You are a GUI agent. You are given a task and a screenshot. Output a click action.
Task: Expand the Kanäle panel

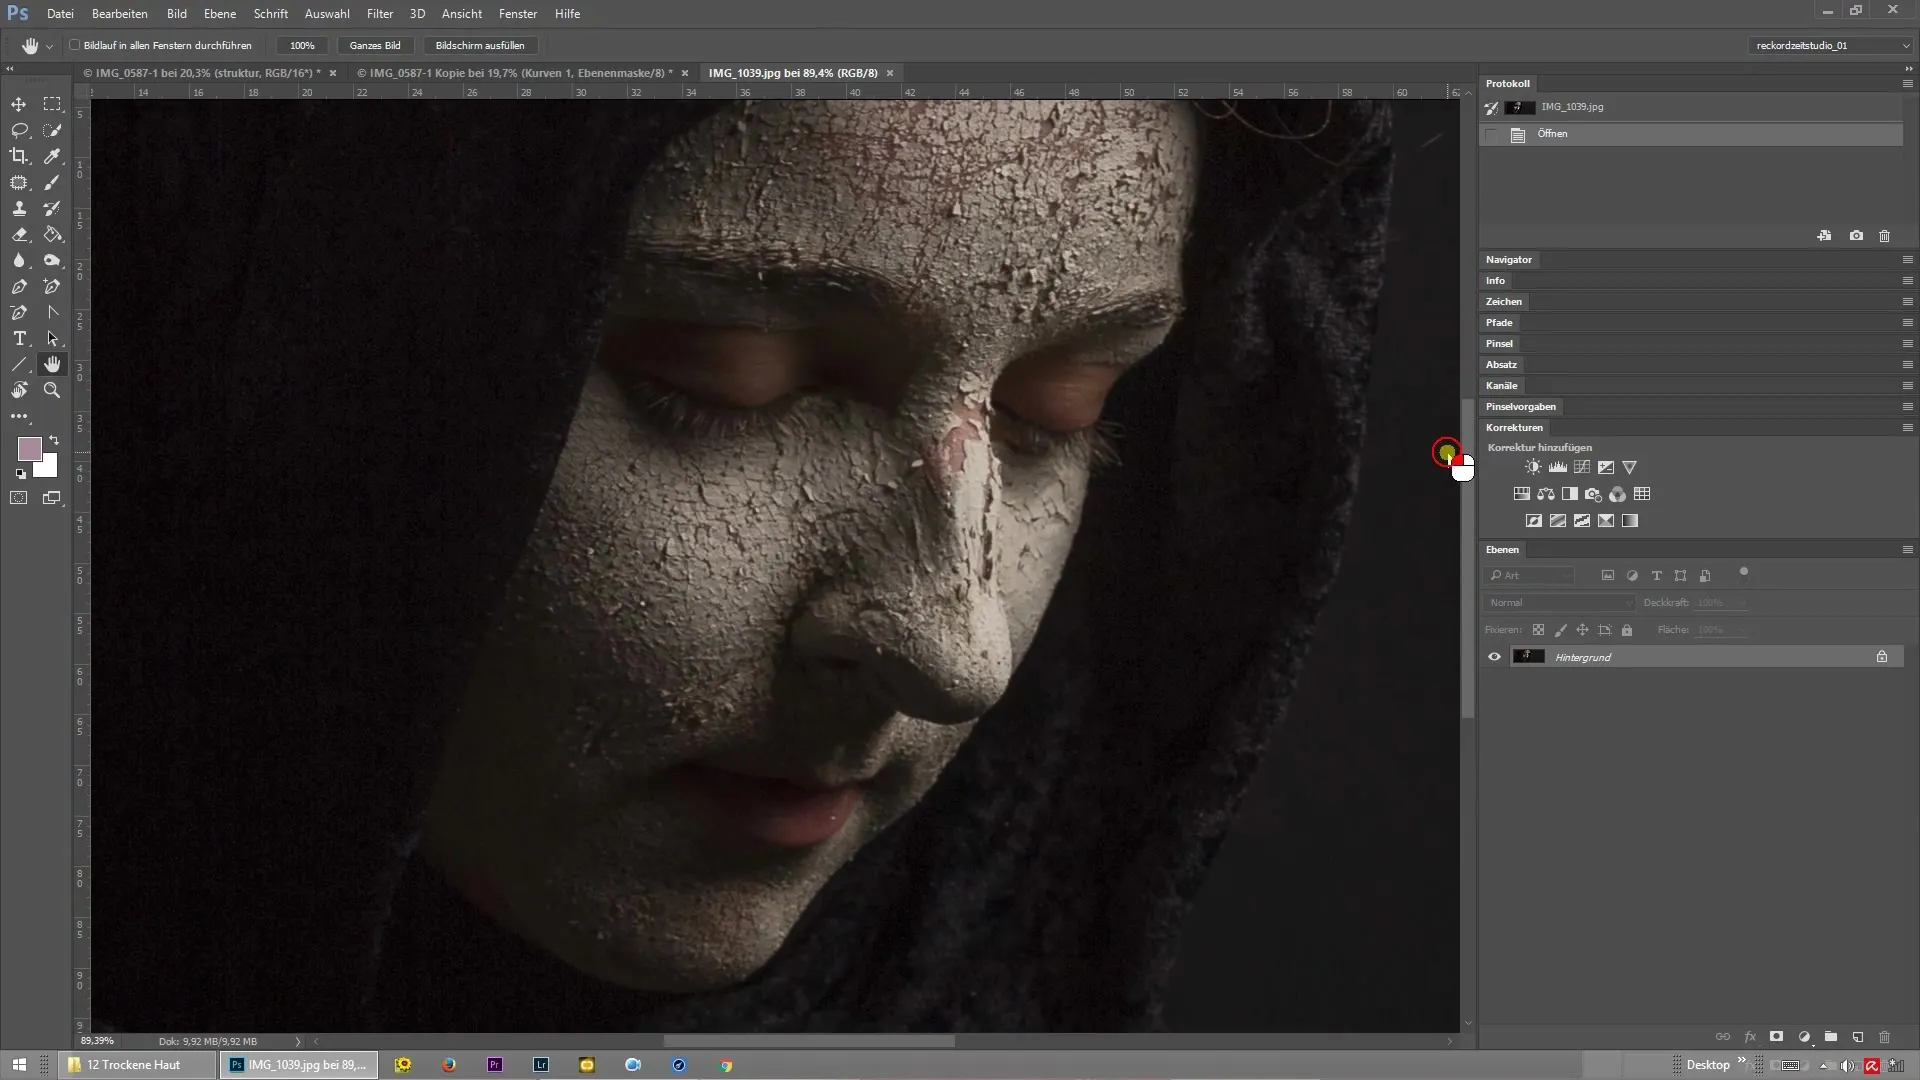(1501, 386)
